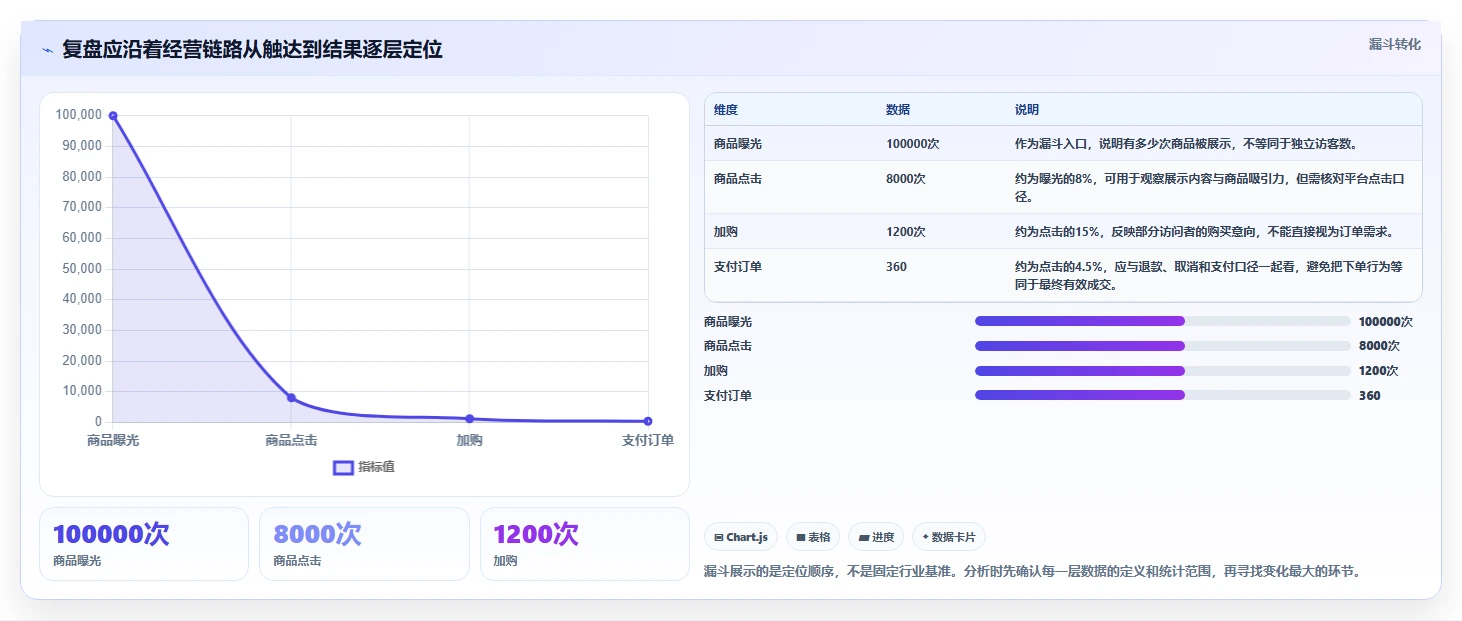Click the chart data point at 商品点击
The width and height of the screenshot is (1462, 621).
coord(291,398)
